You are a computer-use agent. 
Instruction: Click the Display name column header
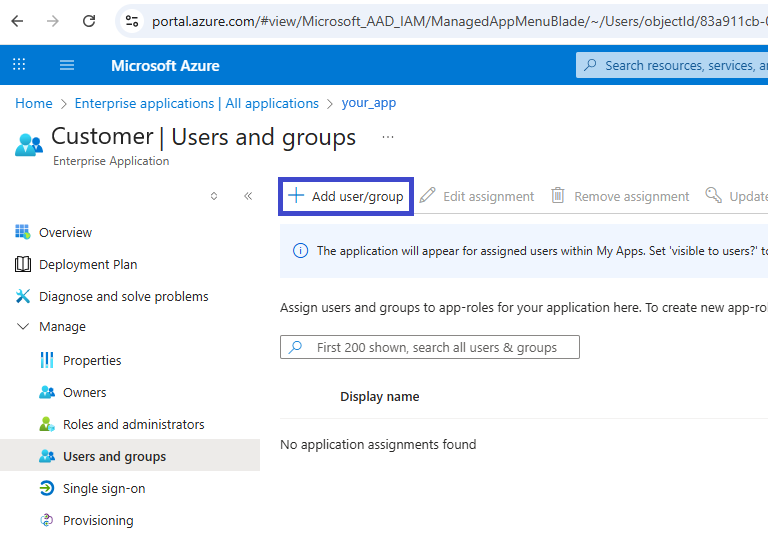click(380, 397)
